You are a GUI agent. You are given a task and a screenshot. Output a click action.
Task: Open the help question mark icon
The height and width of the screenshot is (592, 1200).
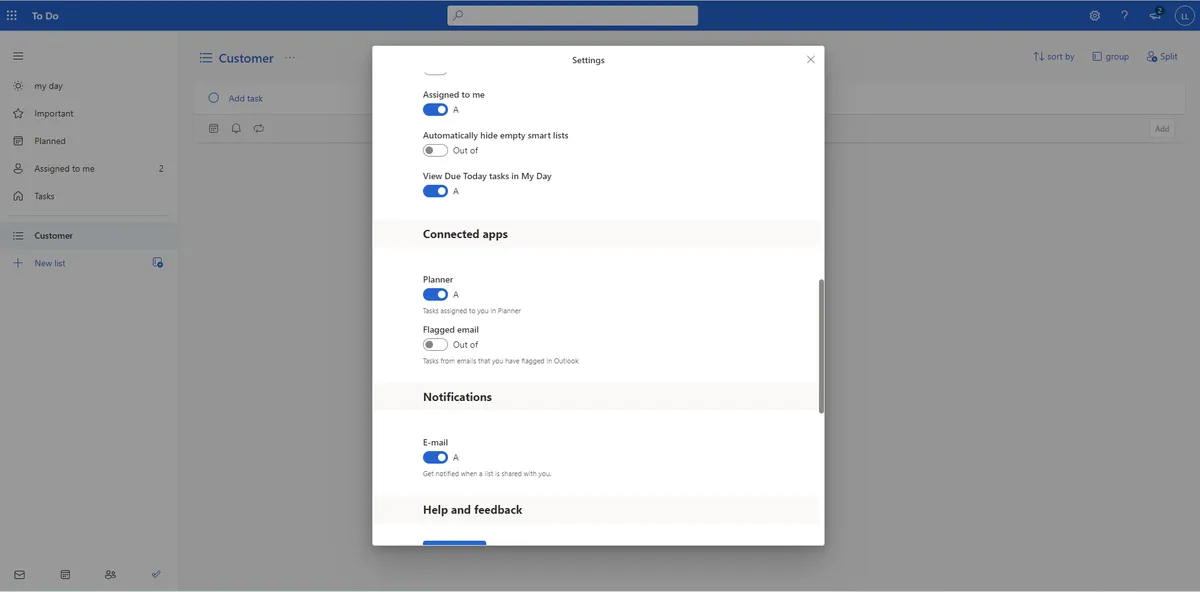coord(1124,15)
